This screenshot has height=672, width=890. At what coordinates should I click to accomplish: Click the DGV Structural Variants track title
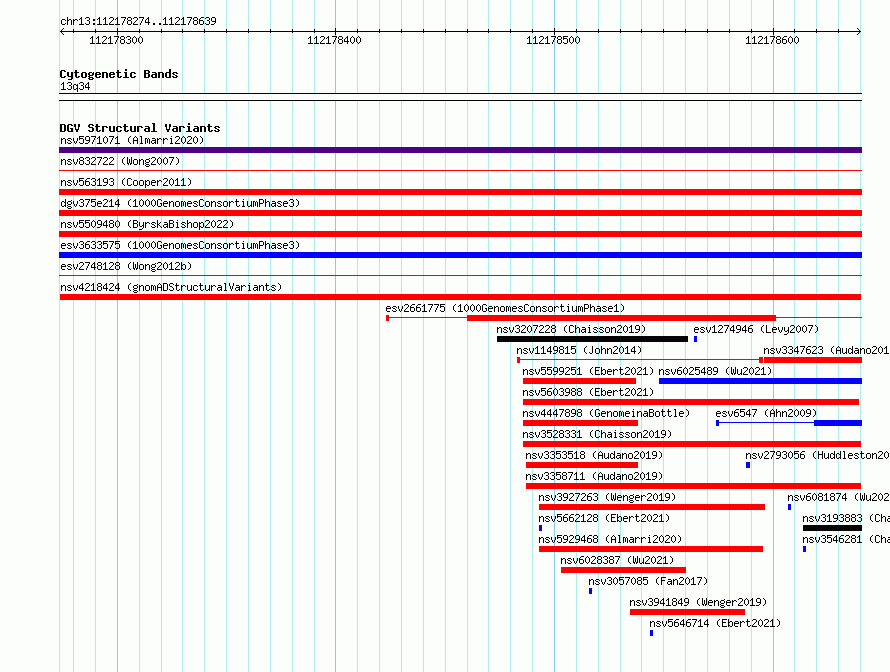pos(140,128)
